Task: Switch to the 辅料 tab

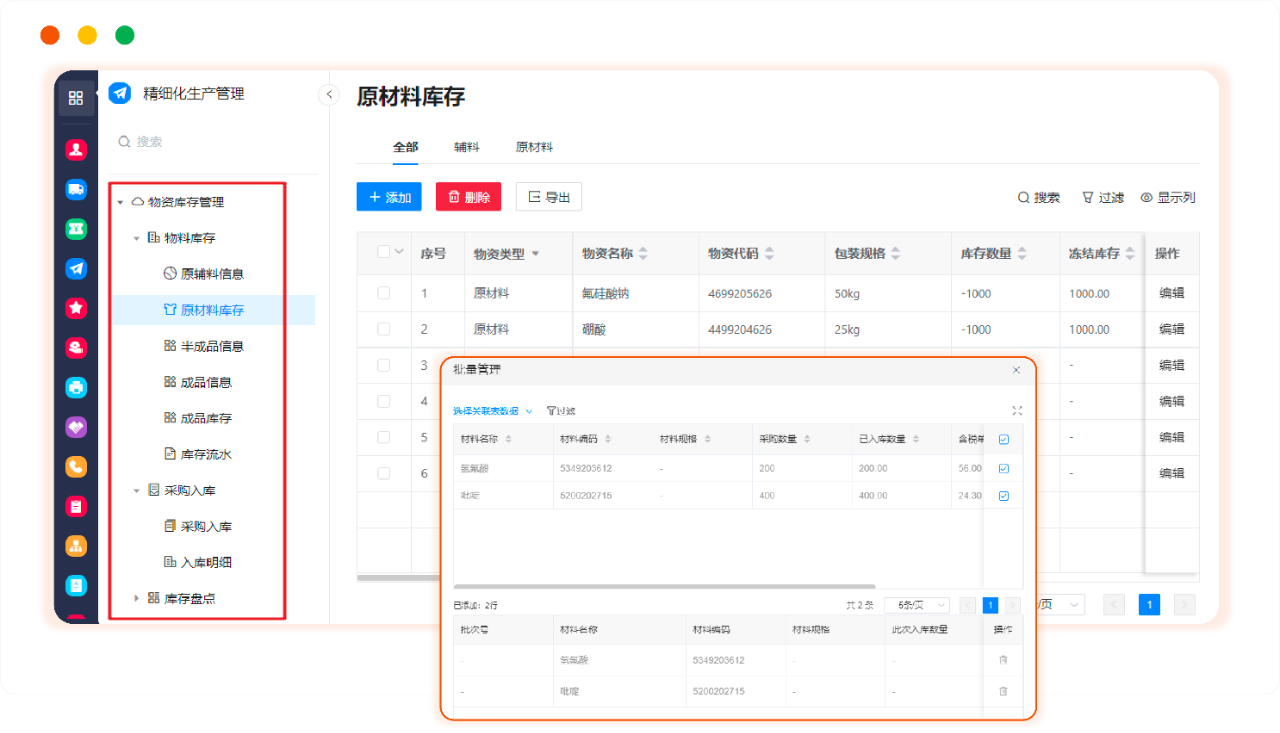Action: [466, 147]
